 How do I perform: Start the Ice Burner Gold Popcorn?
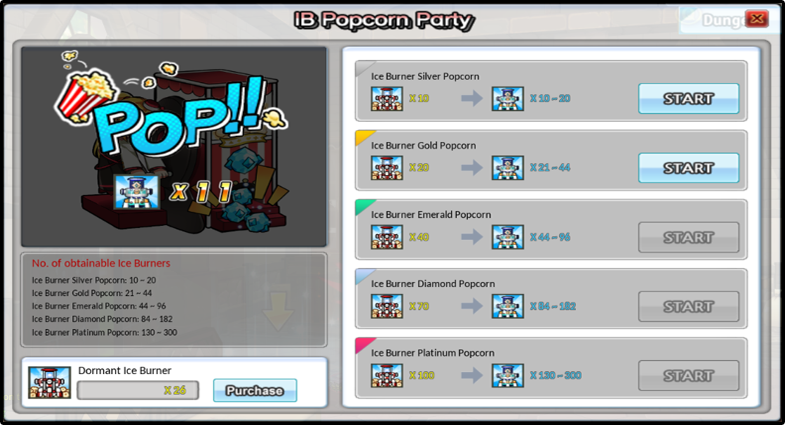pyautogui.click(x=688, y=168)
